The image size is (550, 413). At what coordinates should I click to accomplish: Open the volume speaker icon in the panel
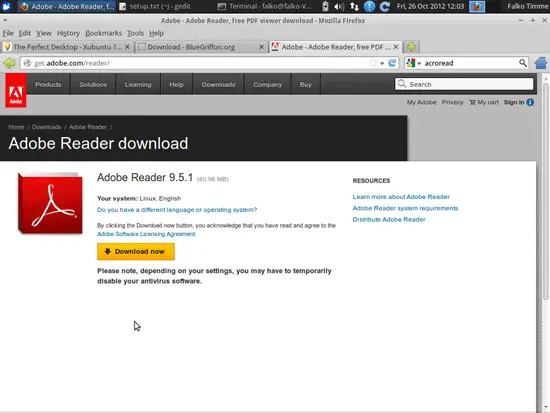pyautogui.click(x=339, y=6)
